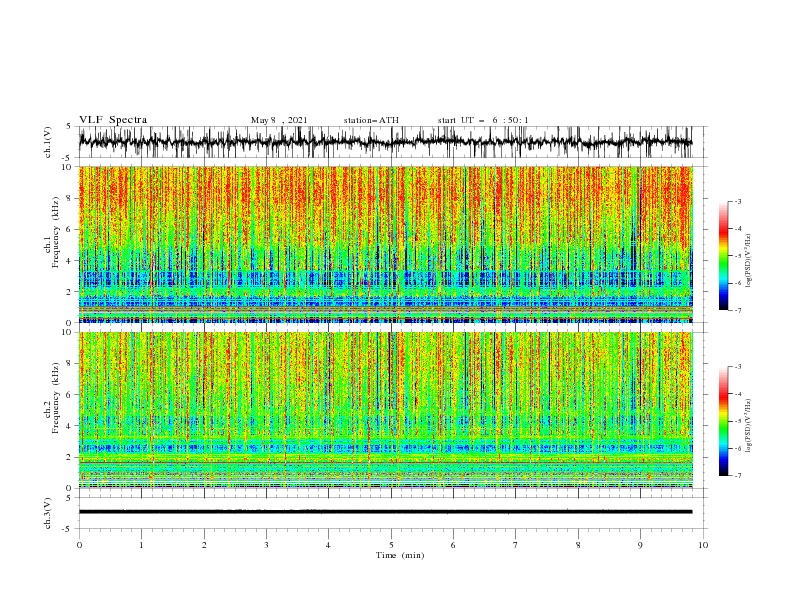This screenshot has height=612, width=792.
Task: Select the date 'May 8, 2021' text
Action: [x=278, y=120]
